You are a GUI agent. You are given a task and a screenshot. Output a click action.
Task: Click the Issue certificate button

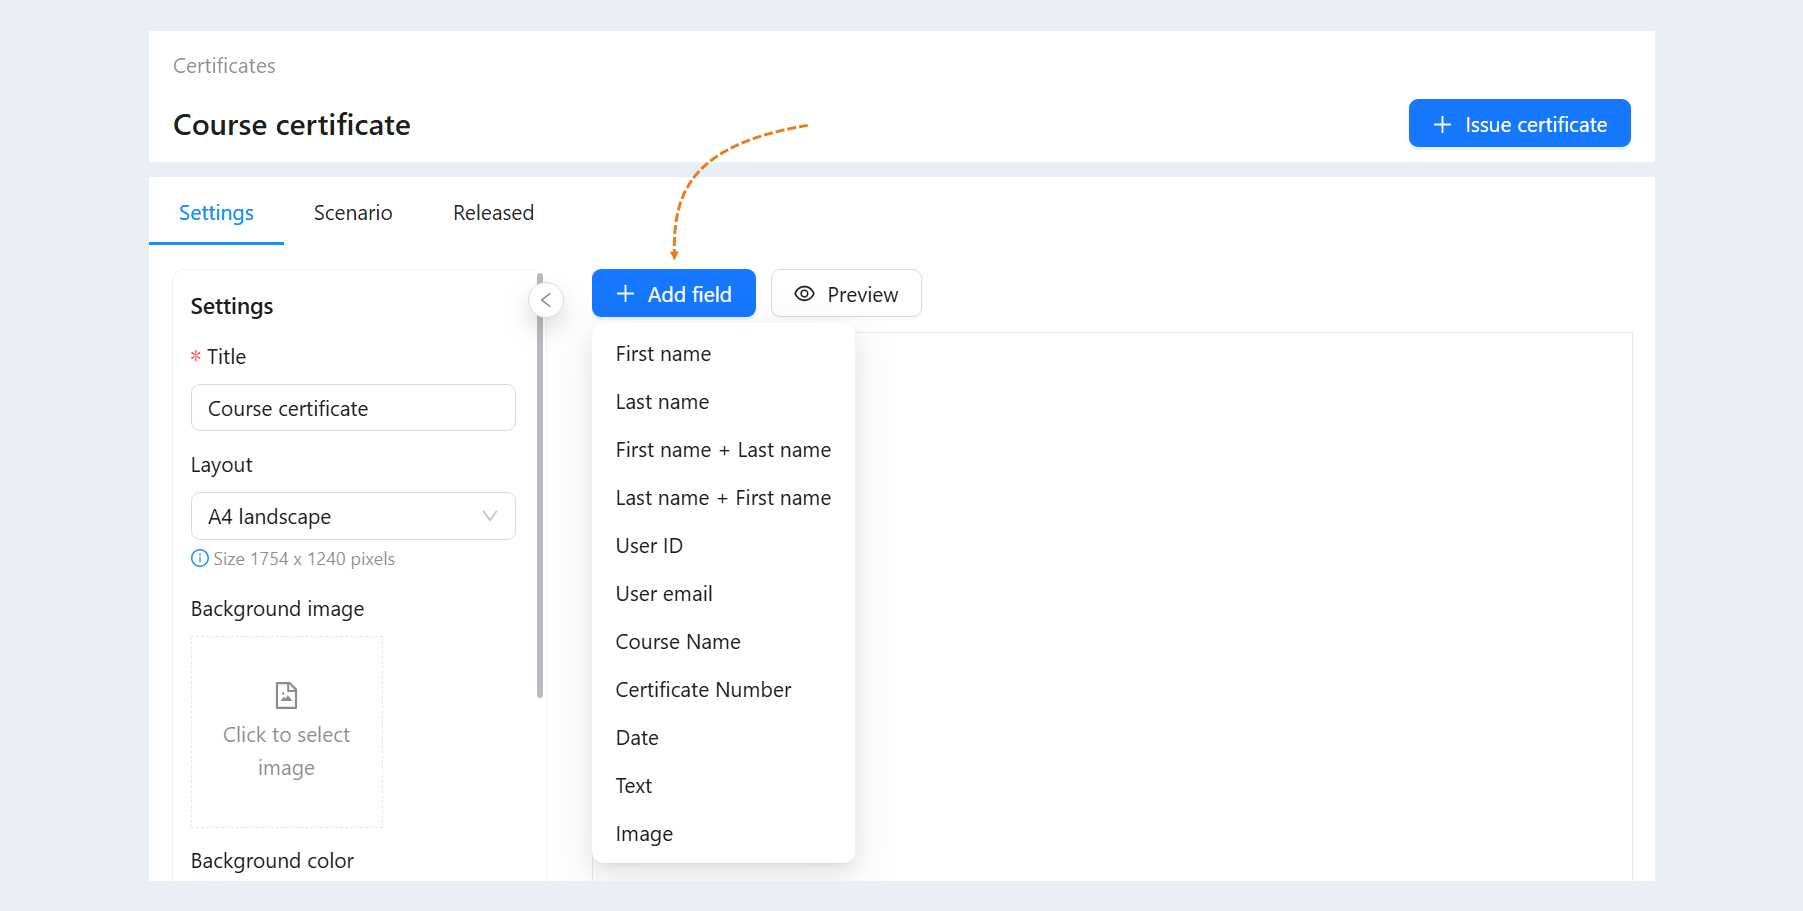(1519, 123)
